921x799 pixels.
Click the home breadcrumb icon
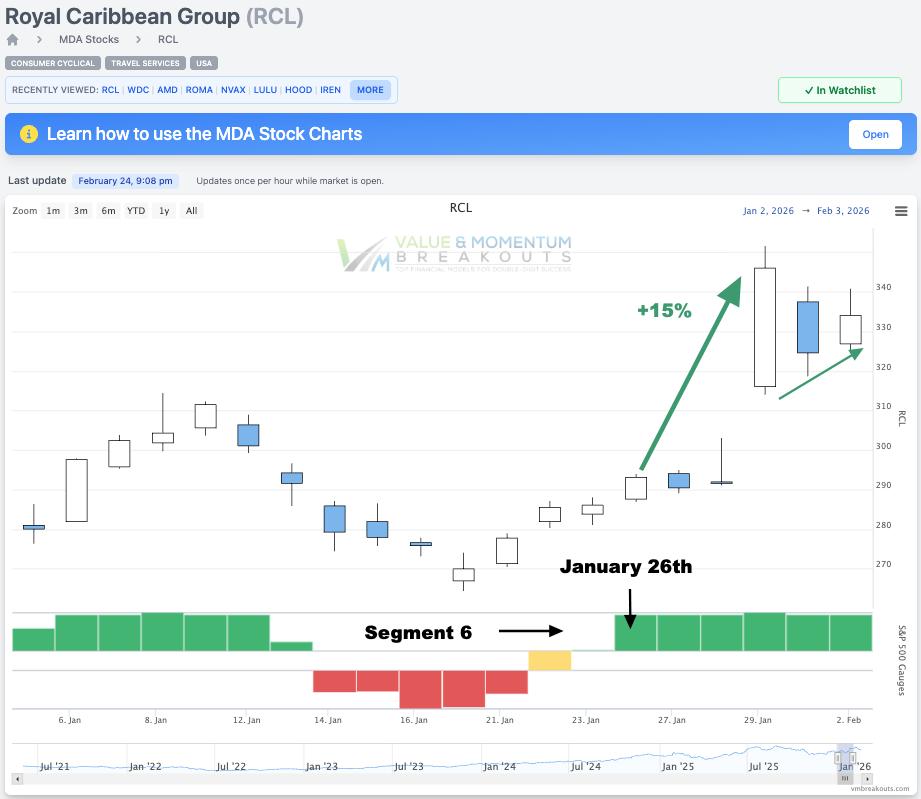point(12,40)
